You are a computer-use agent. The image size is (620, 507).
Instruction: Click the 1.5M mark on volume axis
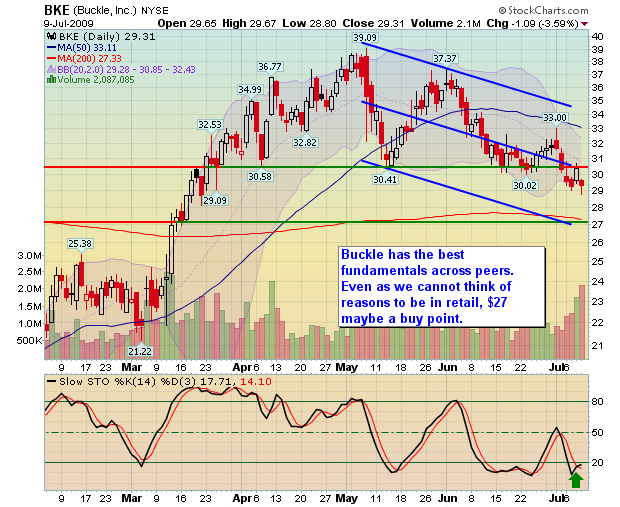coord(29,306)
